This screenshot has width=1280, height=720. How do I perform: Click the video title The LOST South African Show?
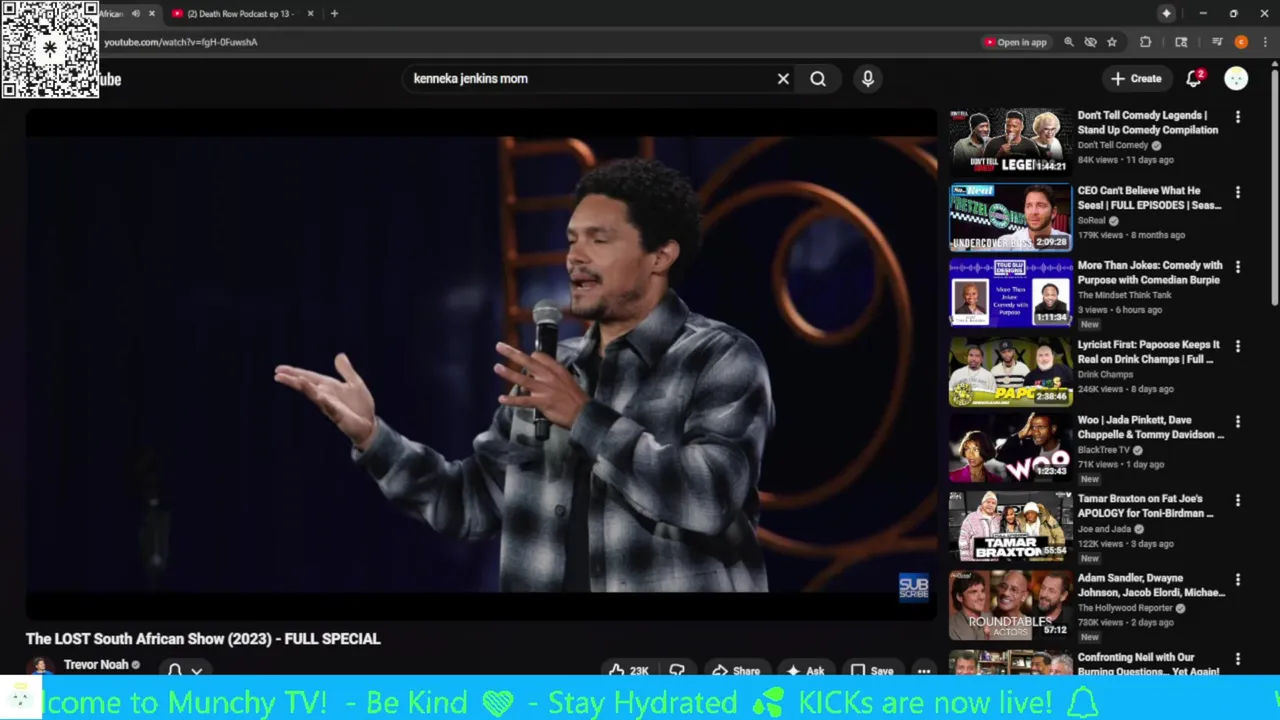tap(203, 638)
